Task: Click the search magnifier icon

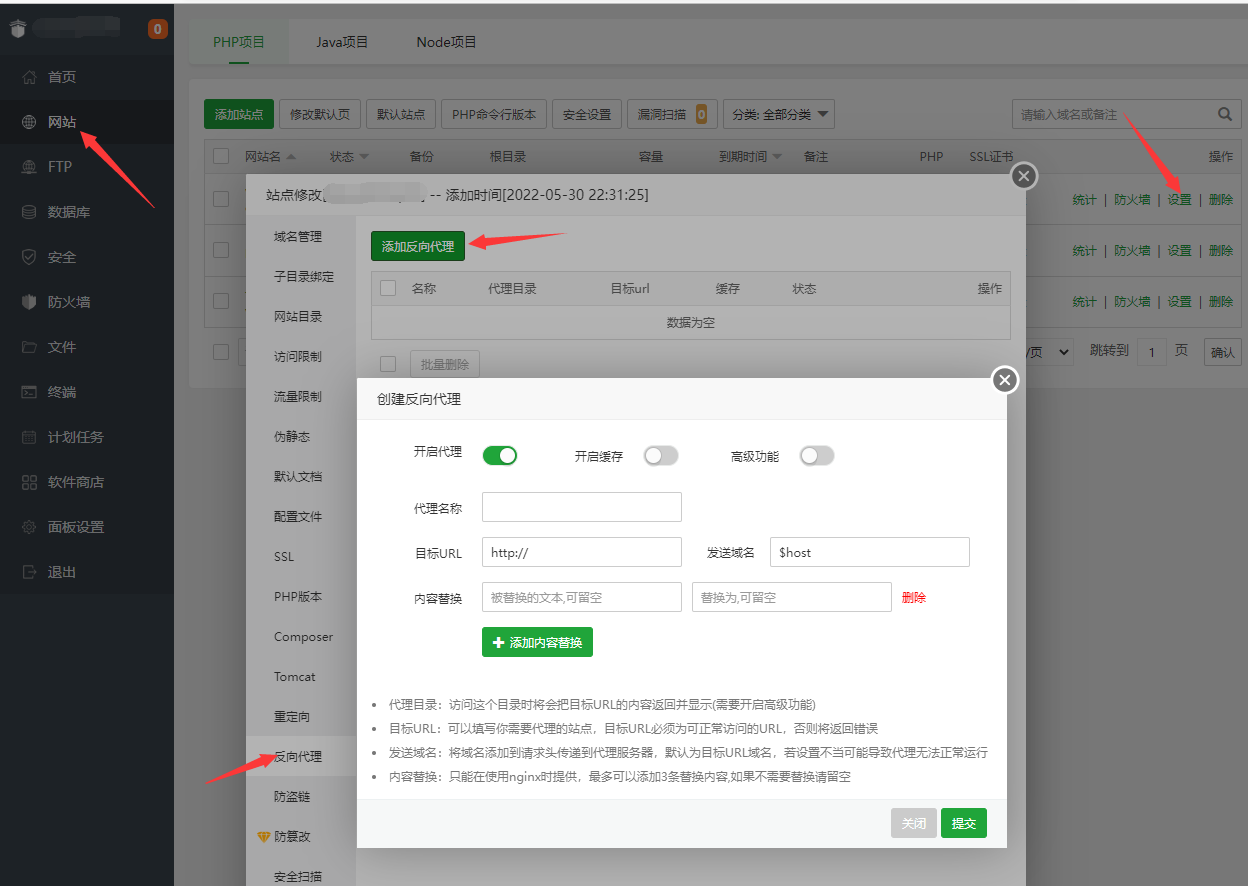Action: coord(1224,114)
